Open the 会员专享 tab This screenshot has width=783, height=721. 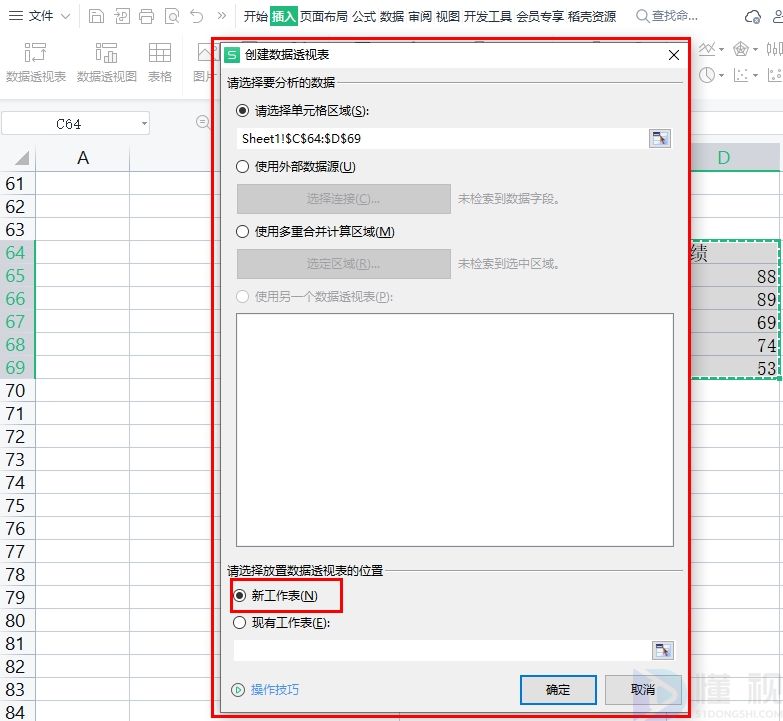[540, 16]
